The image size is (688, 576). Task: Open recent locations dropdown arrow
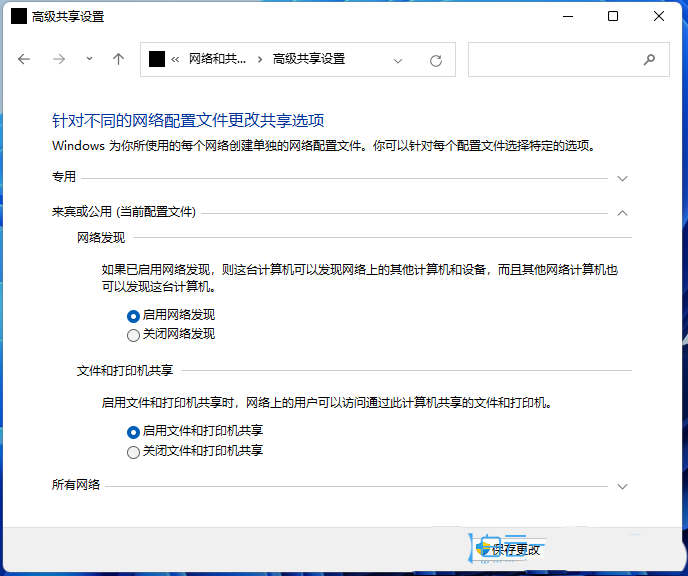pyautogui.click(x=89, y=59)
